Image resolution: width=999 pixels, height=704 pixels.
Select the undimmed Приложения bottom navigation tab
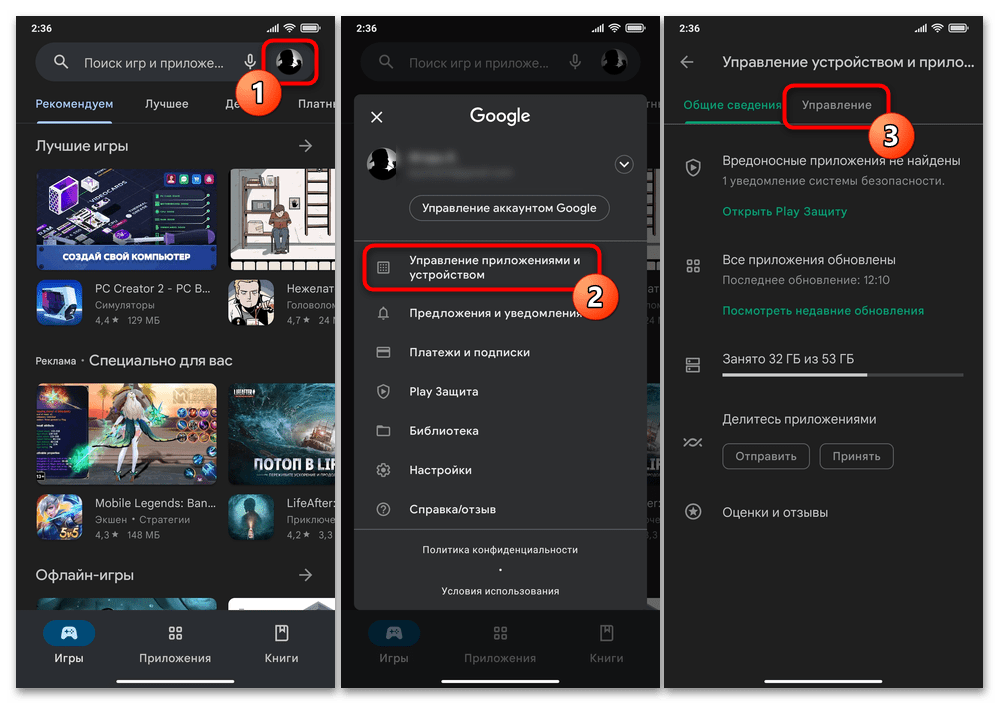click(x=175, y=643)
